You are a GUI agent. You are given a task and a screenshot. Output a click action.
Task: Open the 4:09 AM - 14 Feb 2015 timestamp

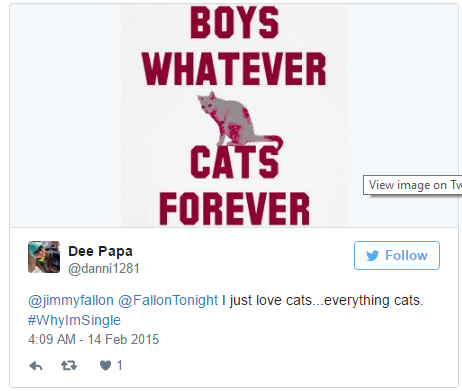[94, 339]
